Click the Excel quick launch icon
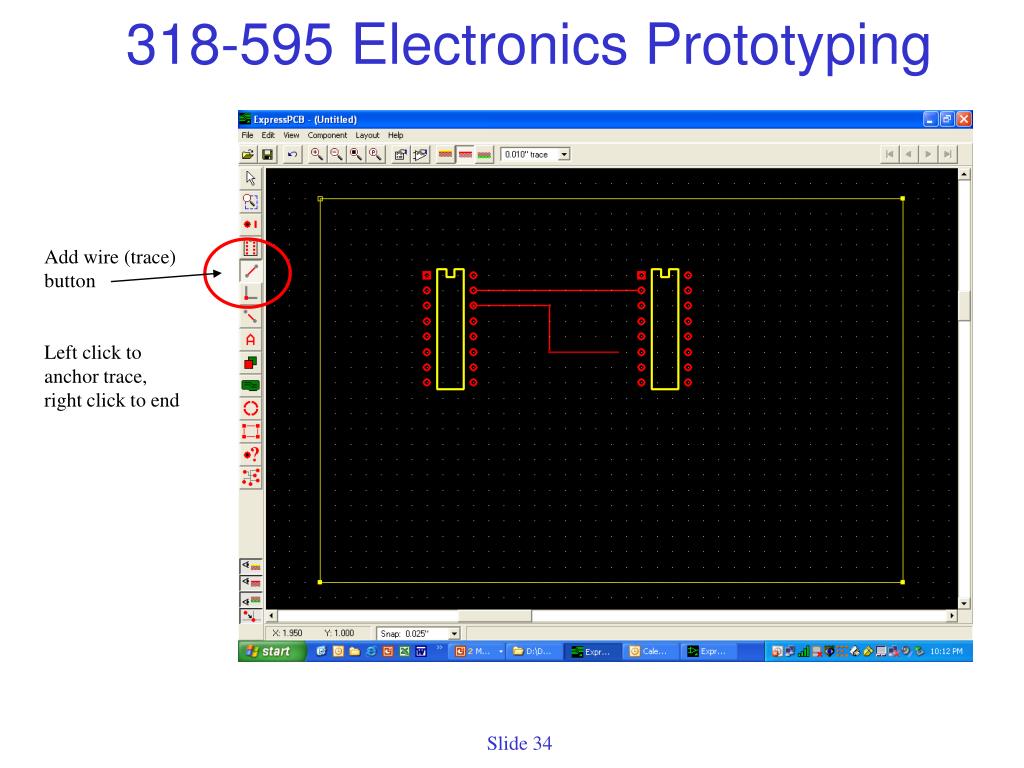1024x768 pixels. coord(405,651)
